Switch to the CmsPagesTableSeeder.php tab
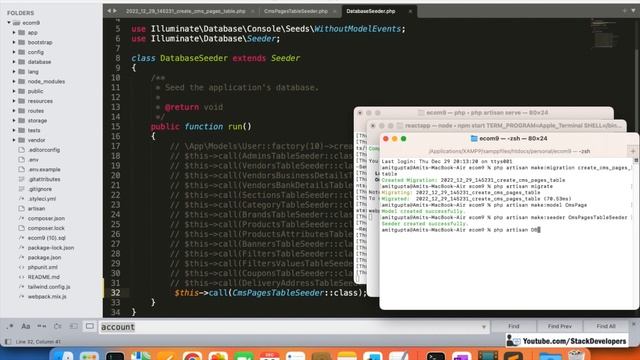Viewport: 640px width, 360px height. point(296,11)
